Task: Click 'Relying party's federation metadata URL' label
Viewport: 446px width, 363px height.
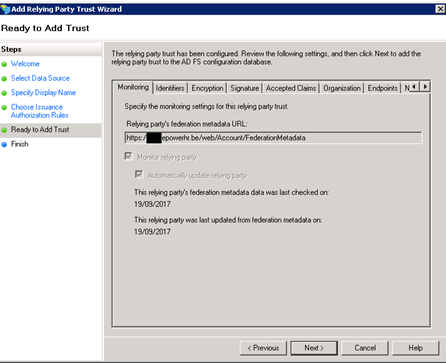Action: tap(187, 124)
